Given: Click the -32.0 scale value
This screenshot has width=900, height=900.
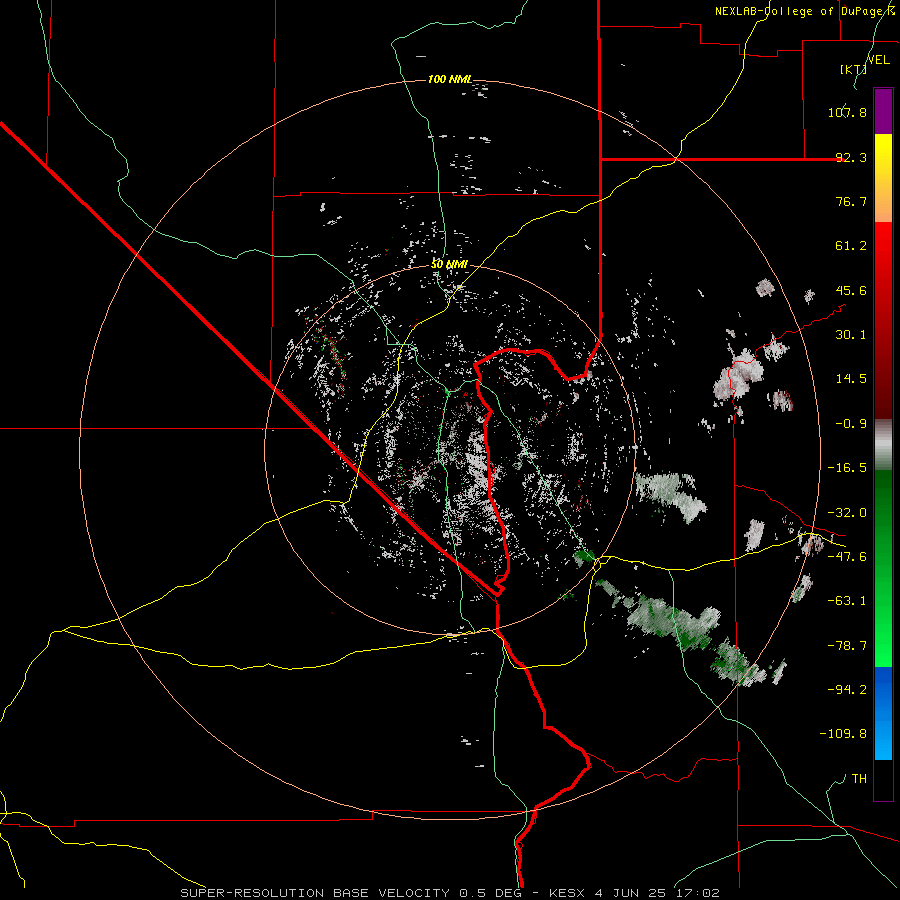Looking at the screenshot, I should coord(847,513).
